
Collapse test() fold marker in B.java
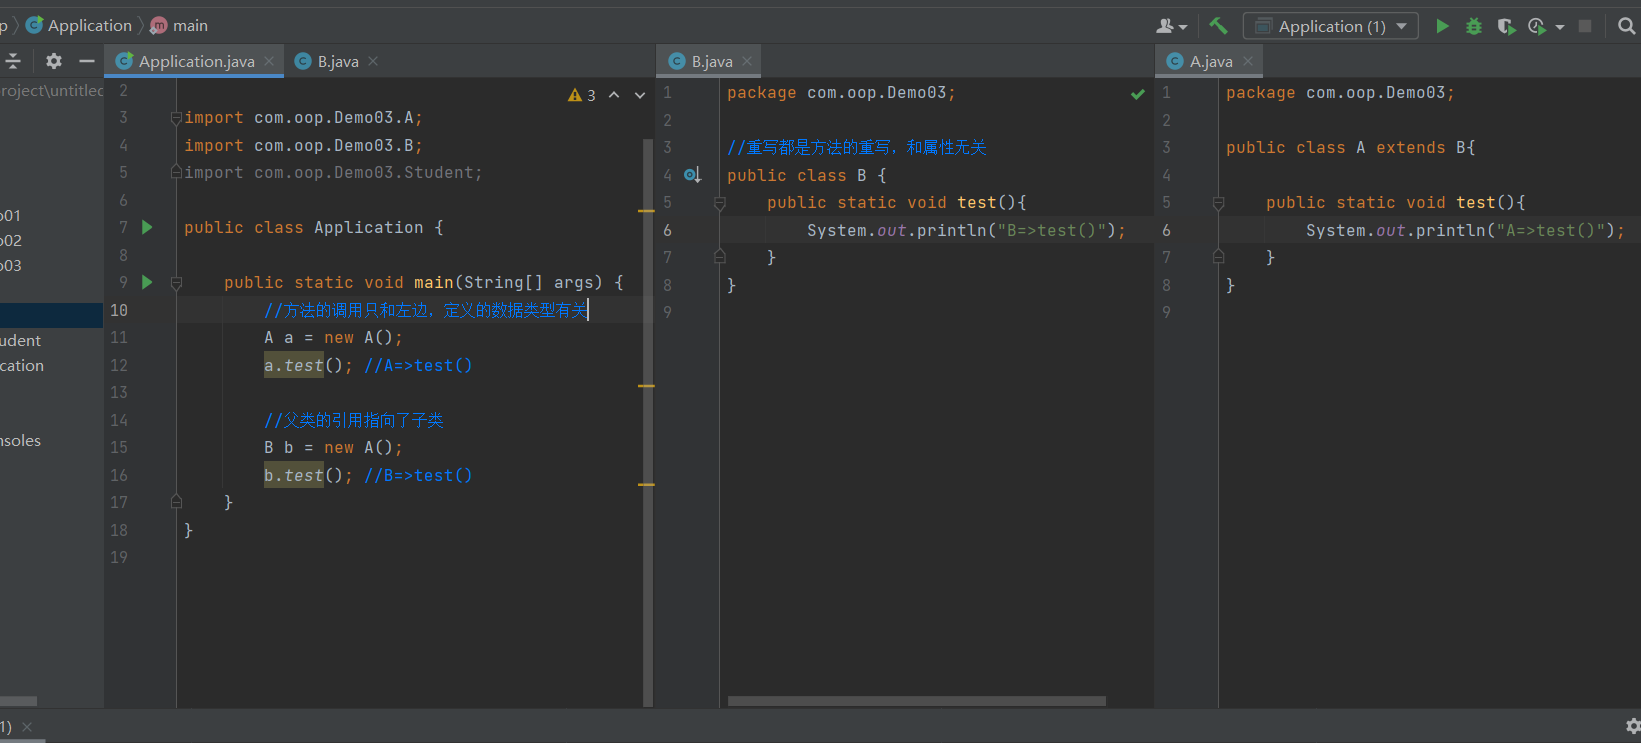[719, 203]
